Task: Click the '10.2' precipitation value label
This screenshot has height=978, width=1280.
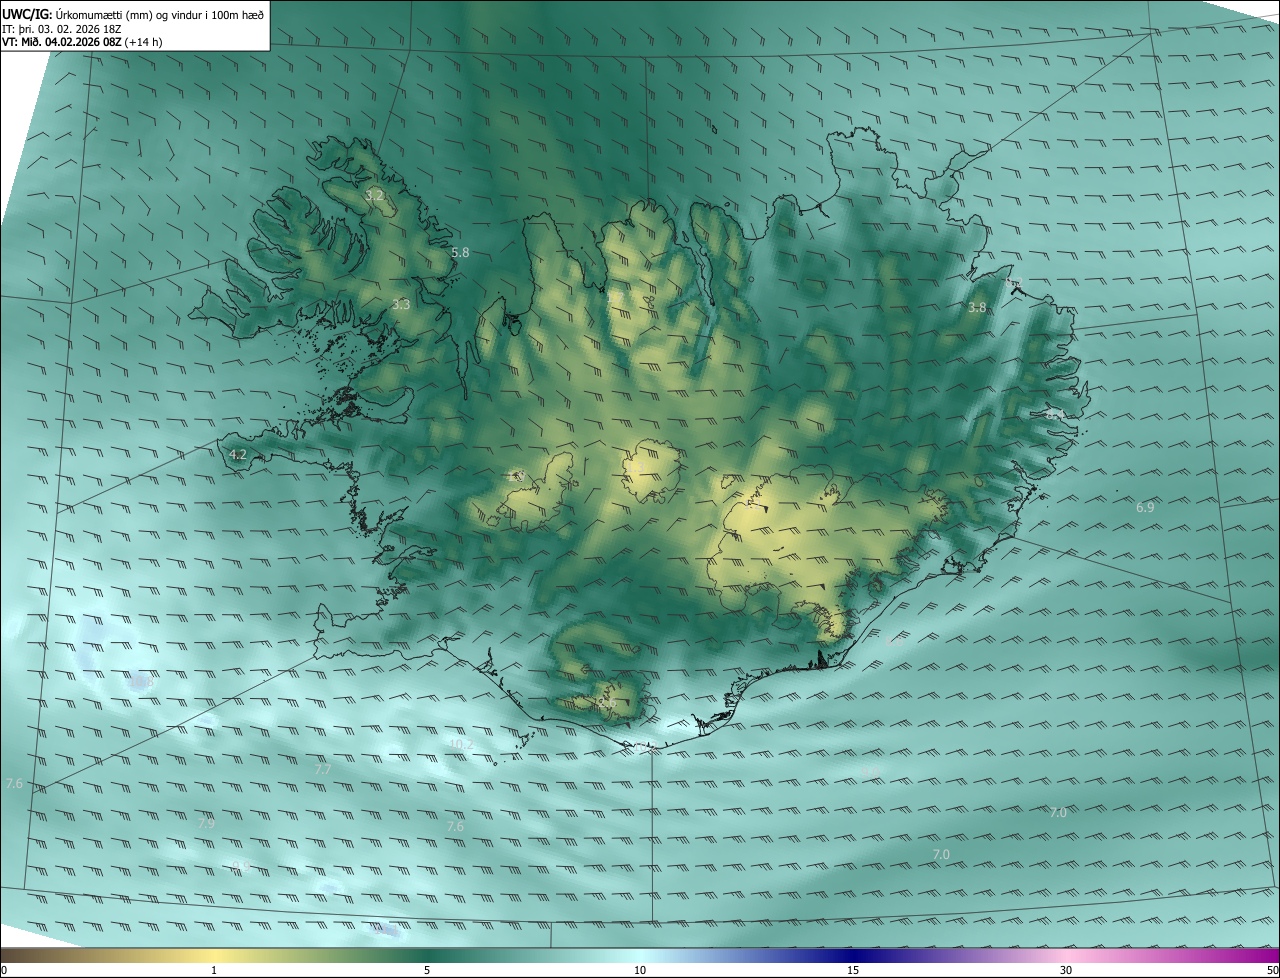Action: coord(461,744)
